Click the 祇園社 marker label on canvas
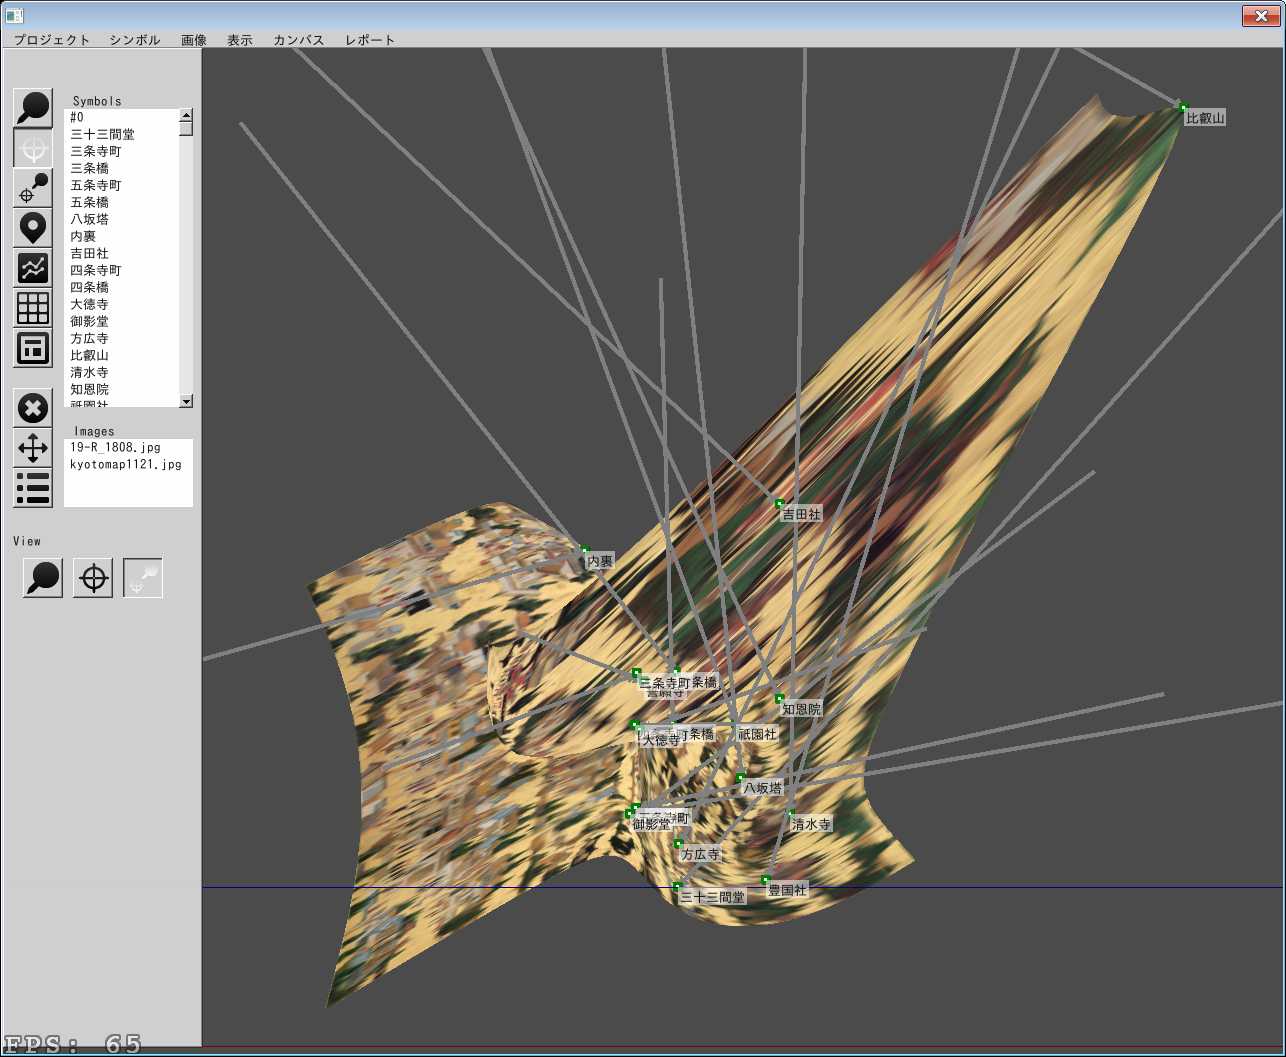 coord(757,734)
